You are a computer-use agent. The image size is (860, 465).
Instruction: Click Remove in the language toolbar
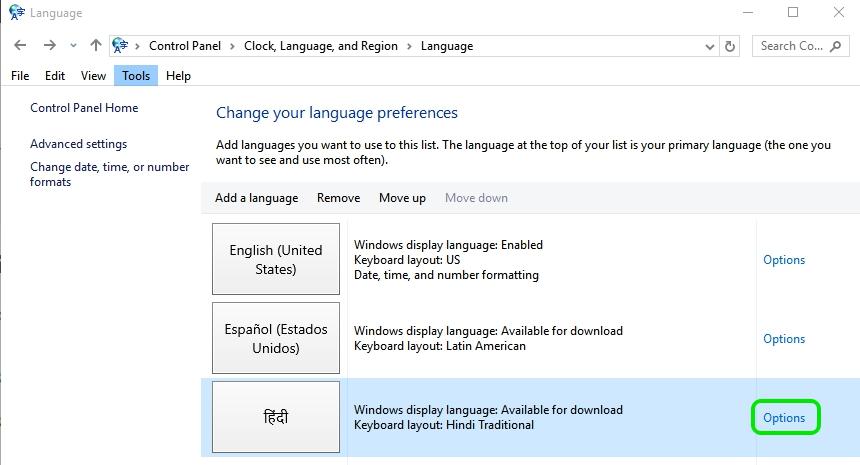click(338, 198)
